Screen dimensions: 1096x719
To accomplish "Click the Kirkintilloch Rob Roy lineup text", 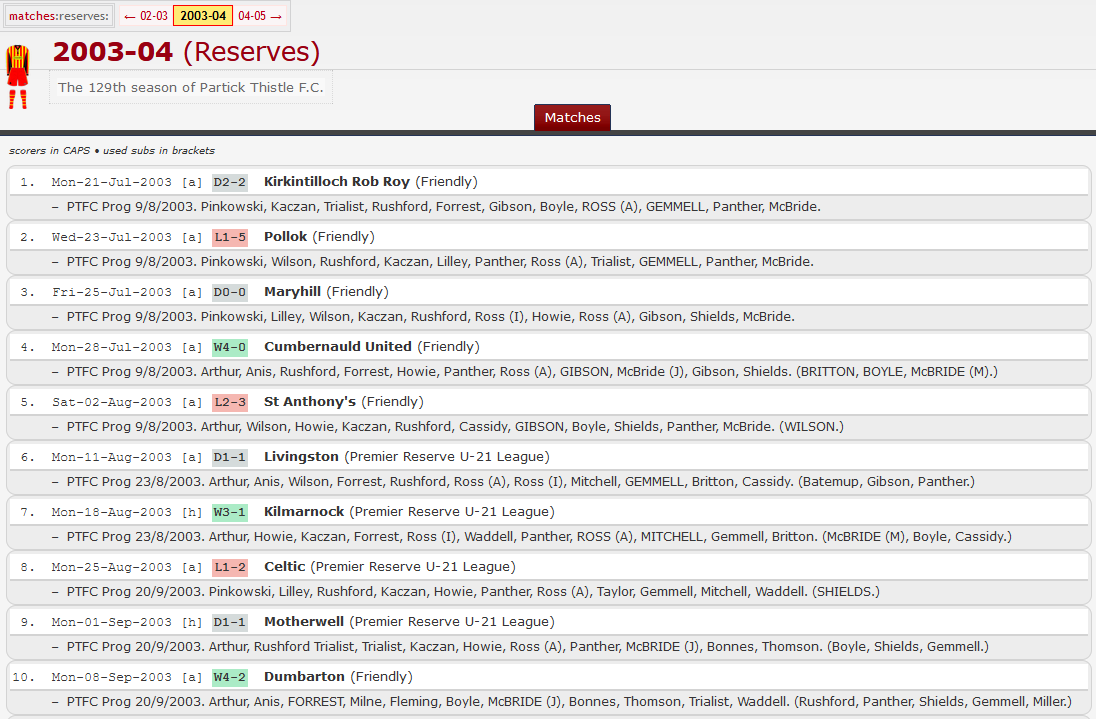I will click(x=444, y=207).
